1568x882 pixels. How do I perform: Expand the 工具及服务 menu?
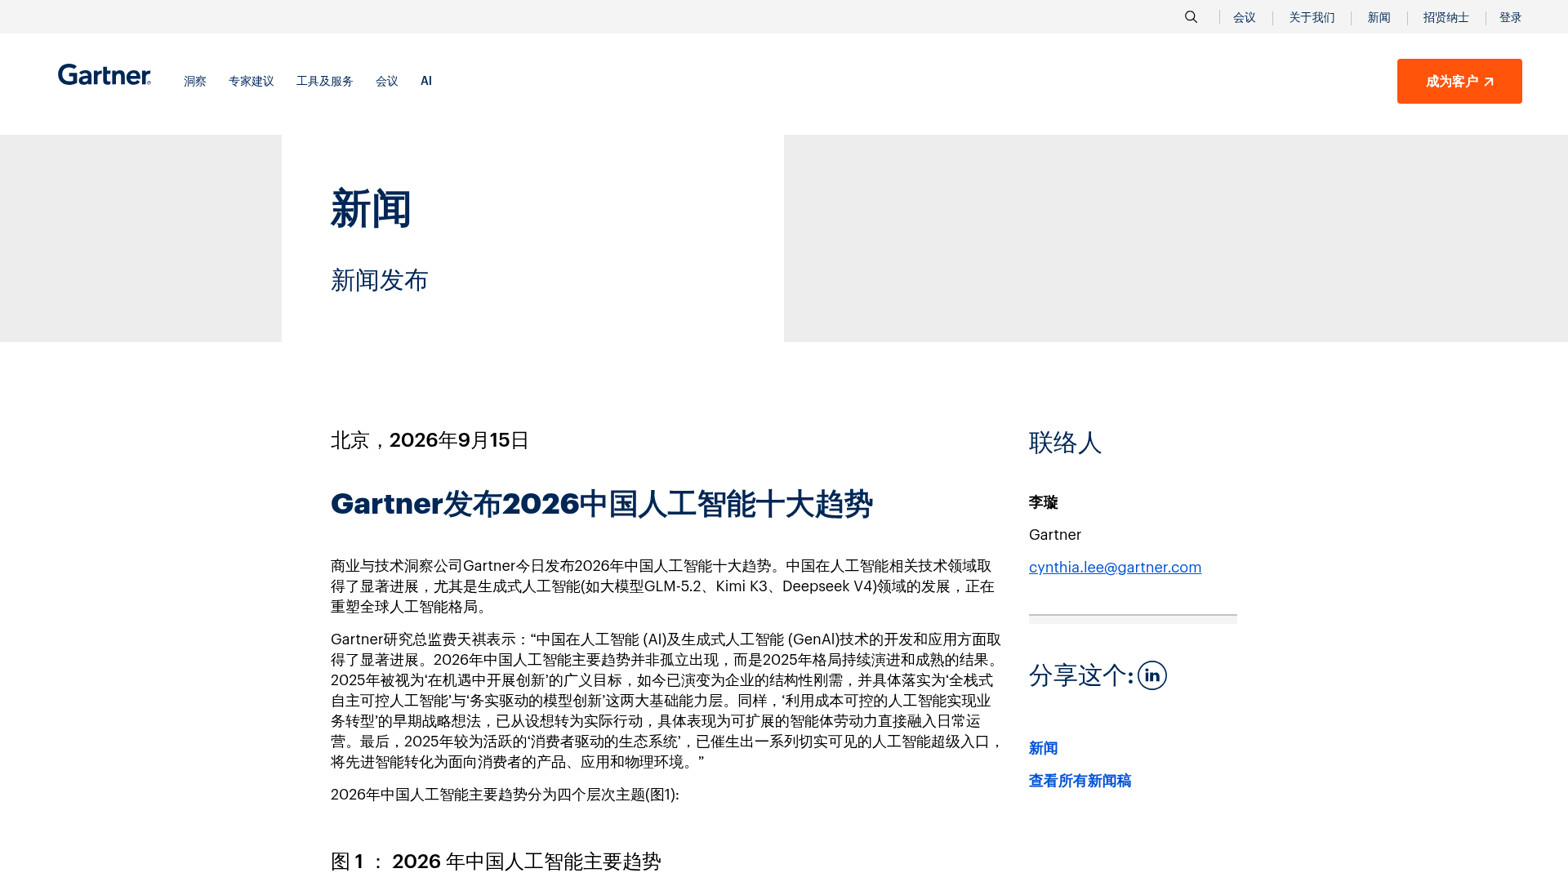[324, 81]
